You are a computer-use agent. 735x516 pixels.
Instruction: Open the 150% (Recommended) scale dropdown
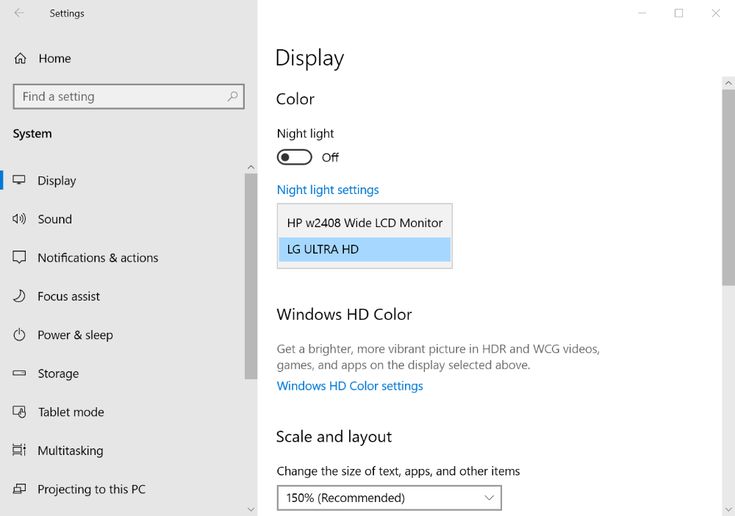(x=389, y=498)
